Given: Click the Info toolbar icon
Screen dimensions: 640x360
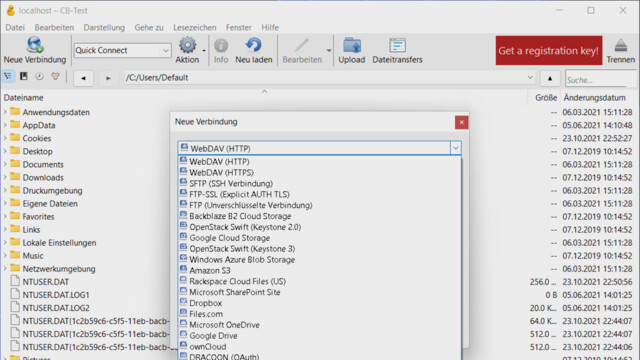Looking at the screenshot, I should (x=221, y=45).
